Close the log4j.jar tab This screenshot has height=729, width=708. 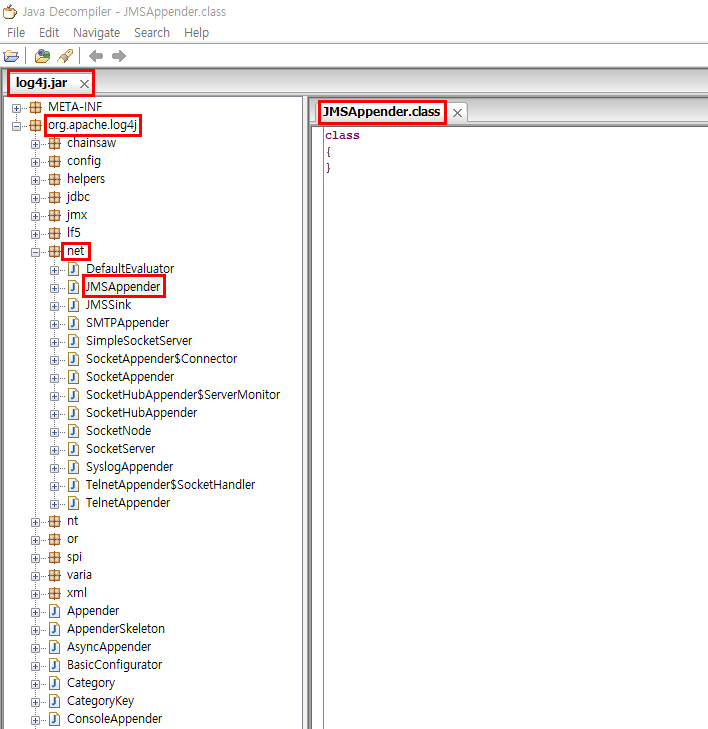click(x=84, y=84)
